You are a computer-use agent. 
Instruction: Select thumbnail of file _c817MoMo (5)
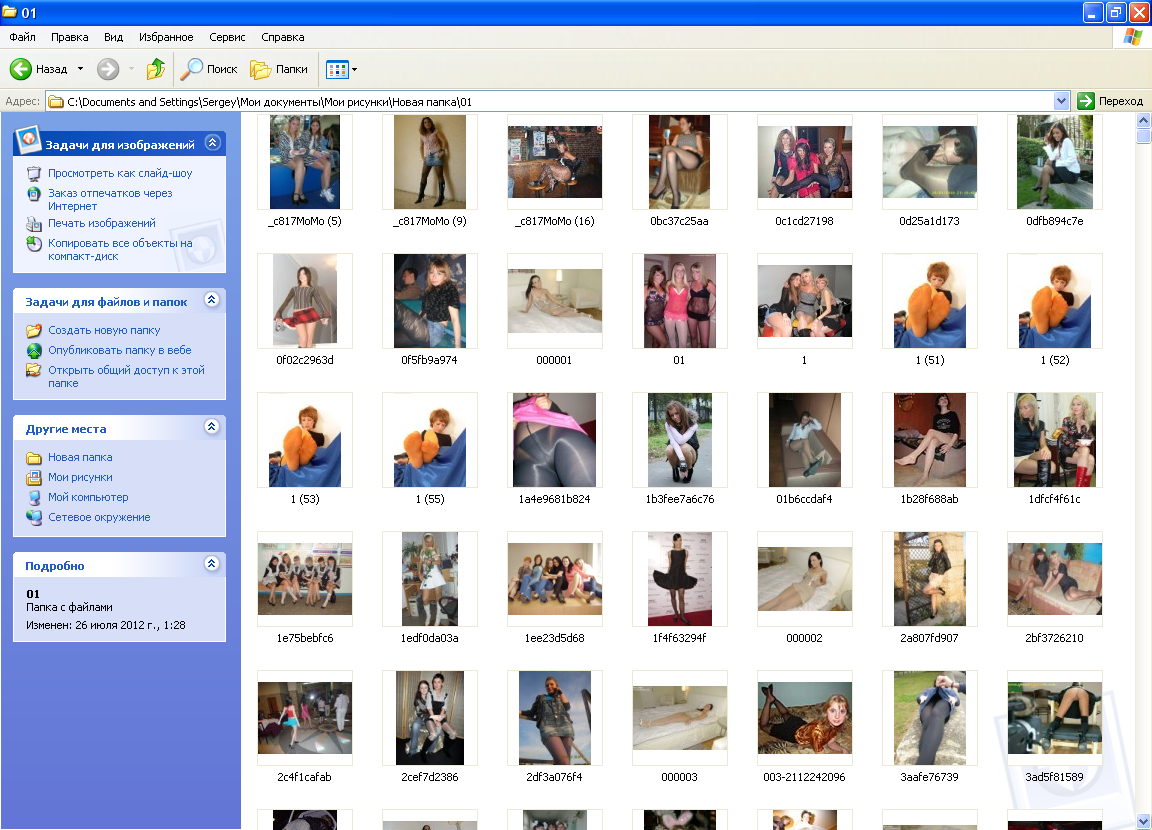(x=305, y=162)
